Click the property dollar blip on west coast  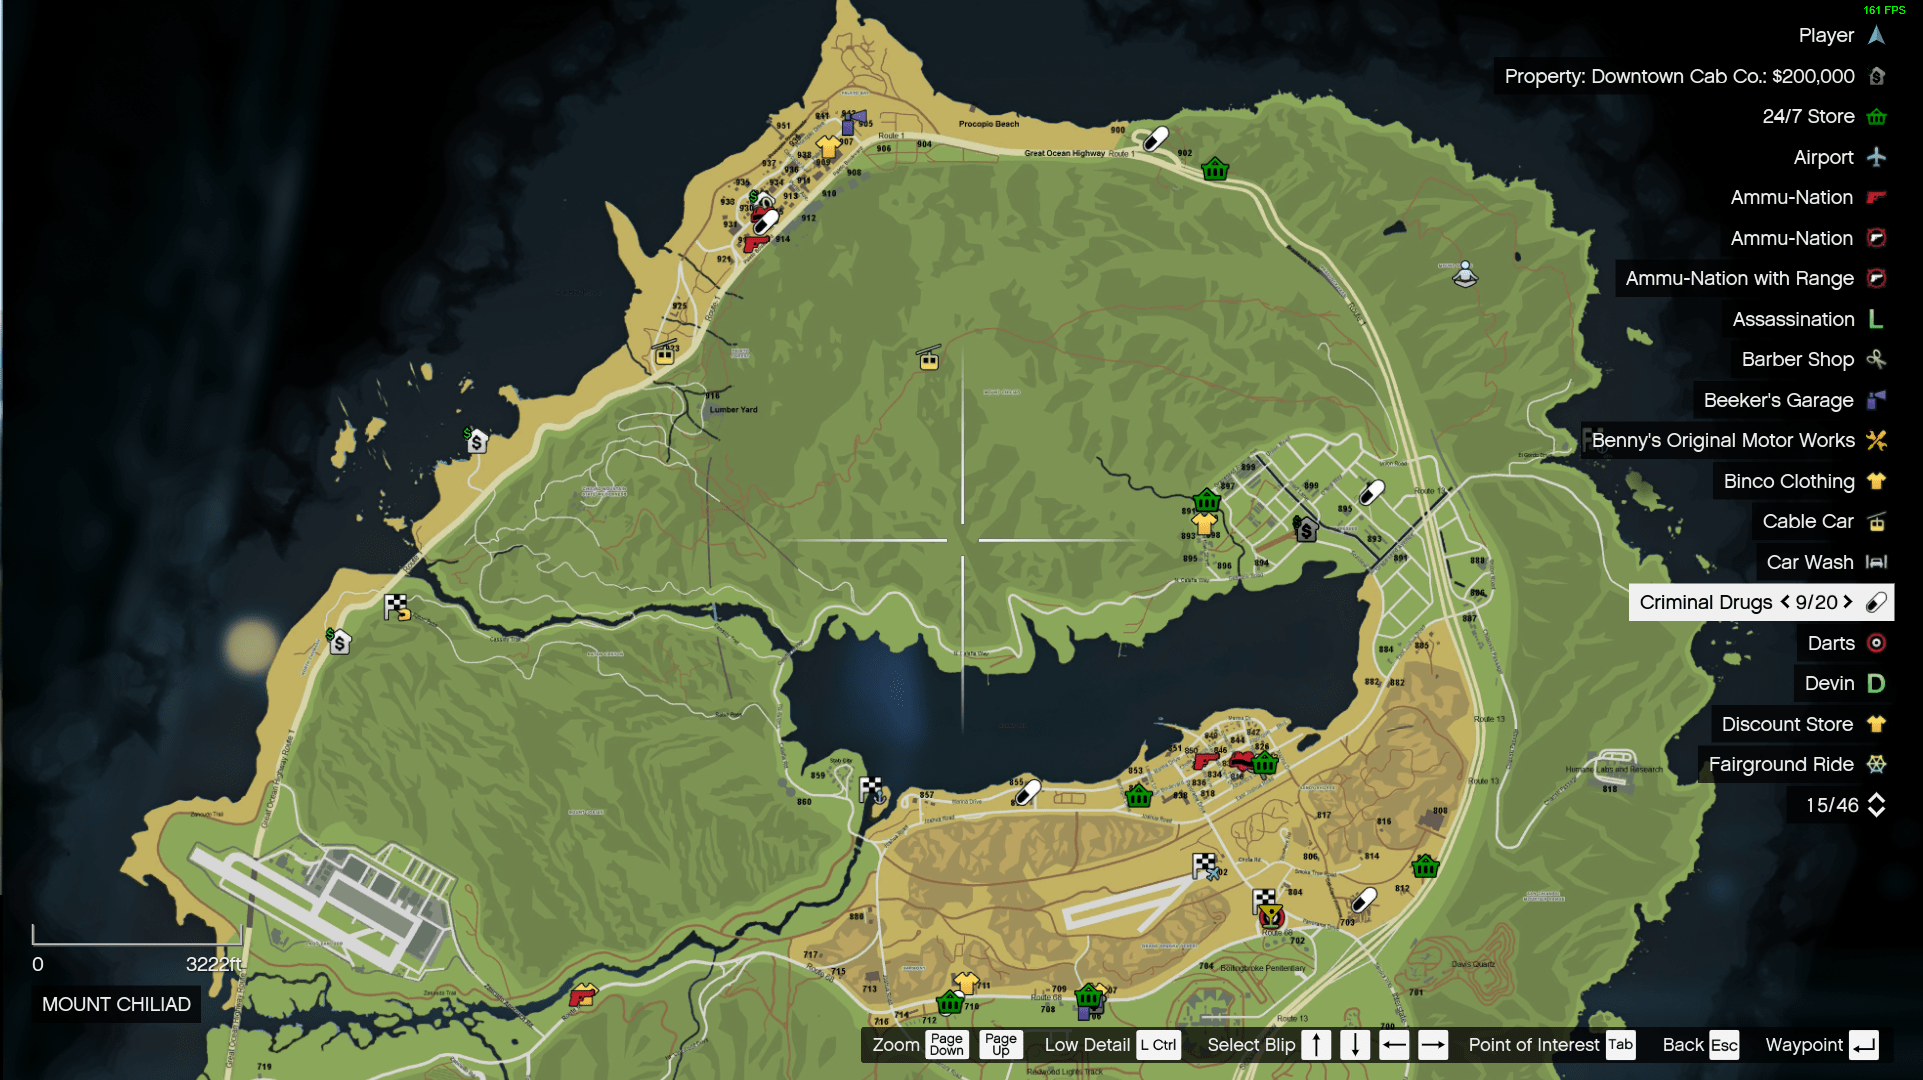point(476,440)
